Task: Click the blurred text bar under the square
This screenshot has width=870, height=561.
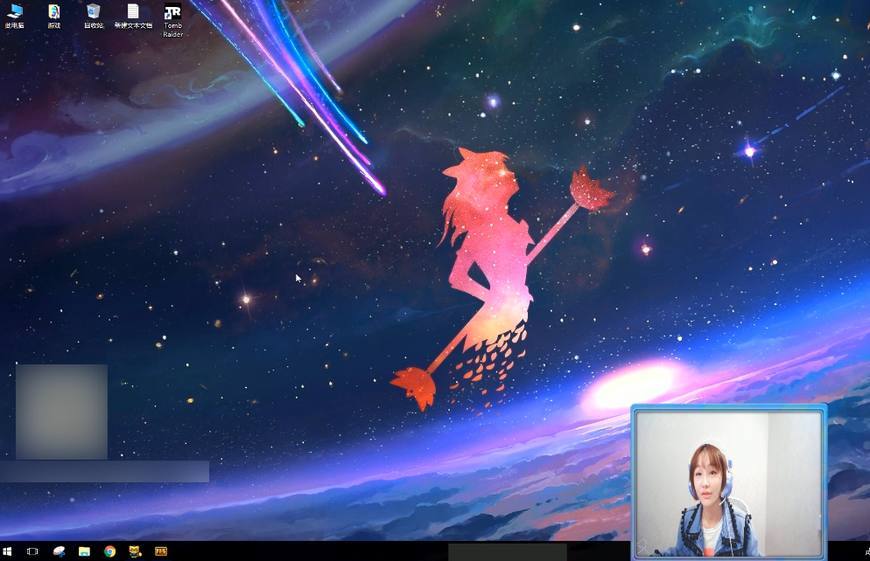Action: click(x=104, y=471)
